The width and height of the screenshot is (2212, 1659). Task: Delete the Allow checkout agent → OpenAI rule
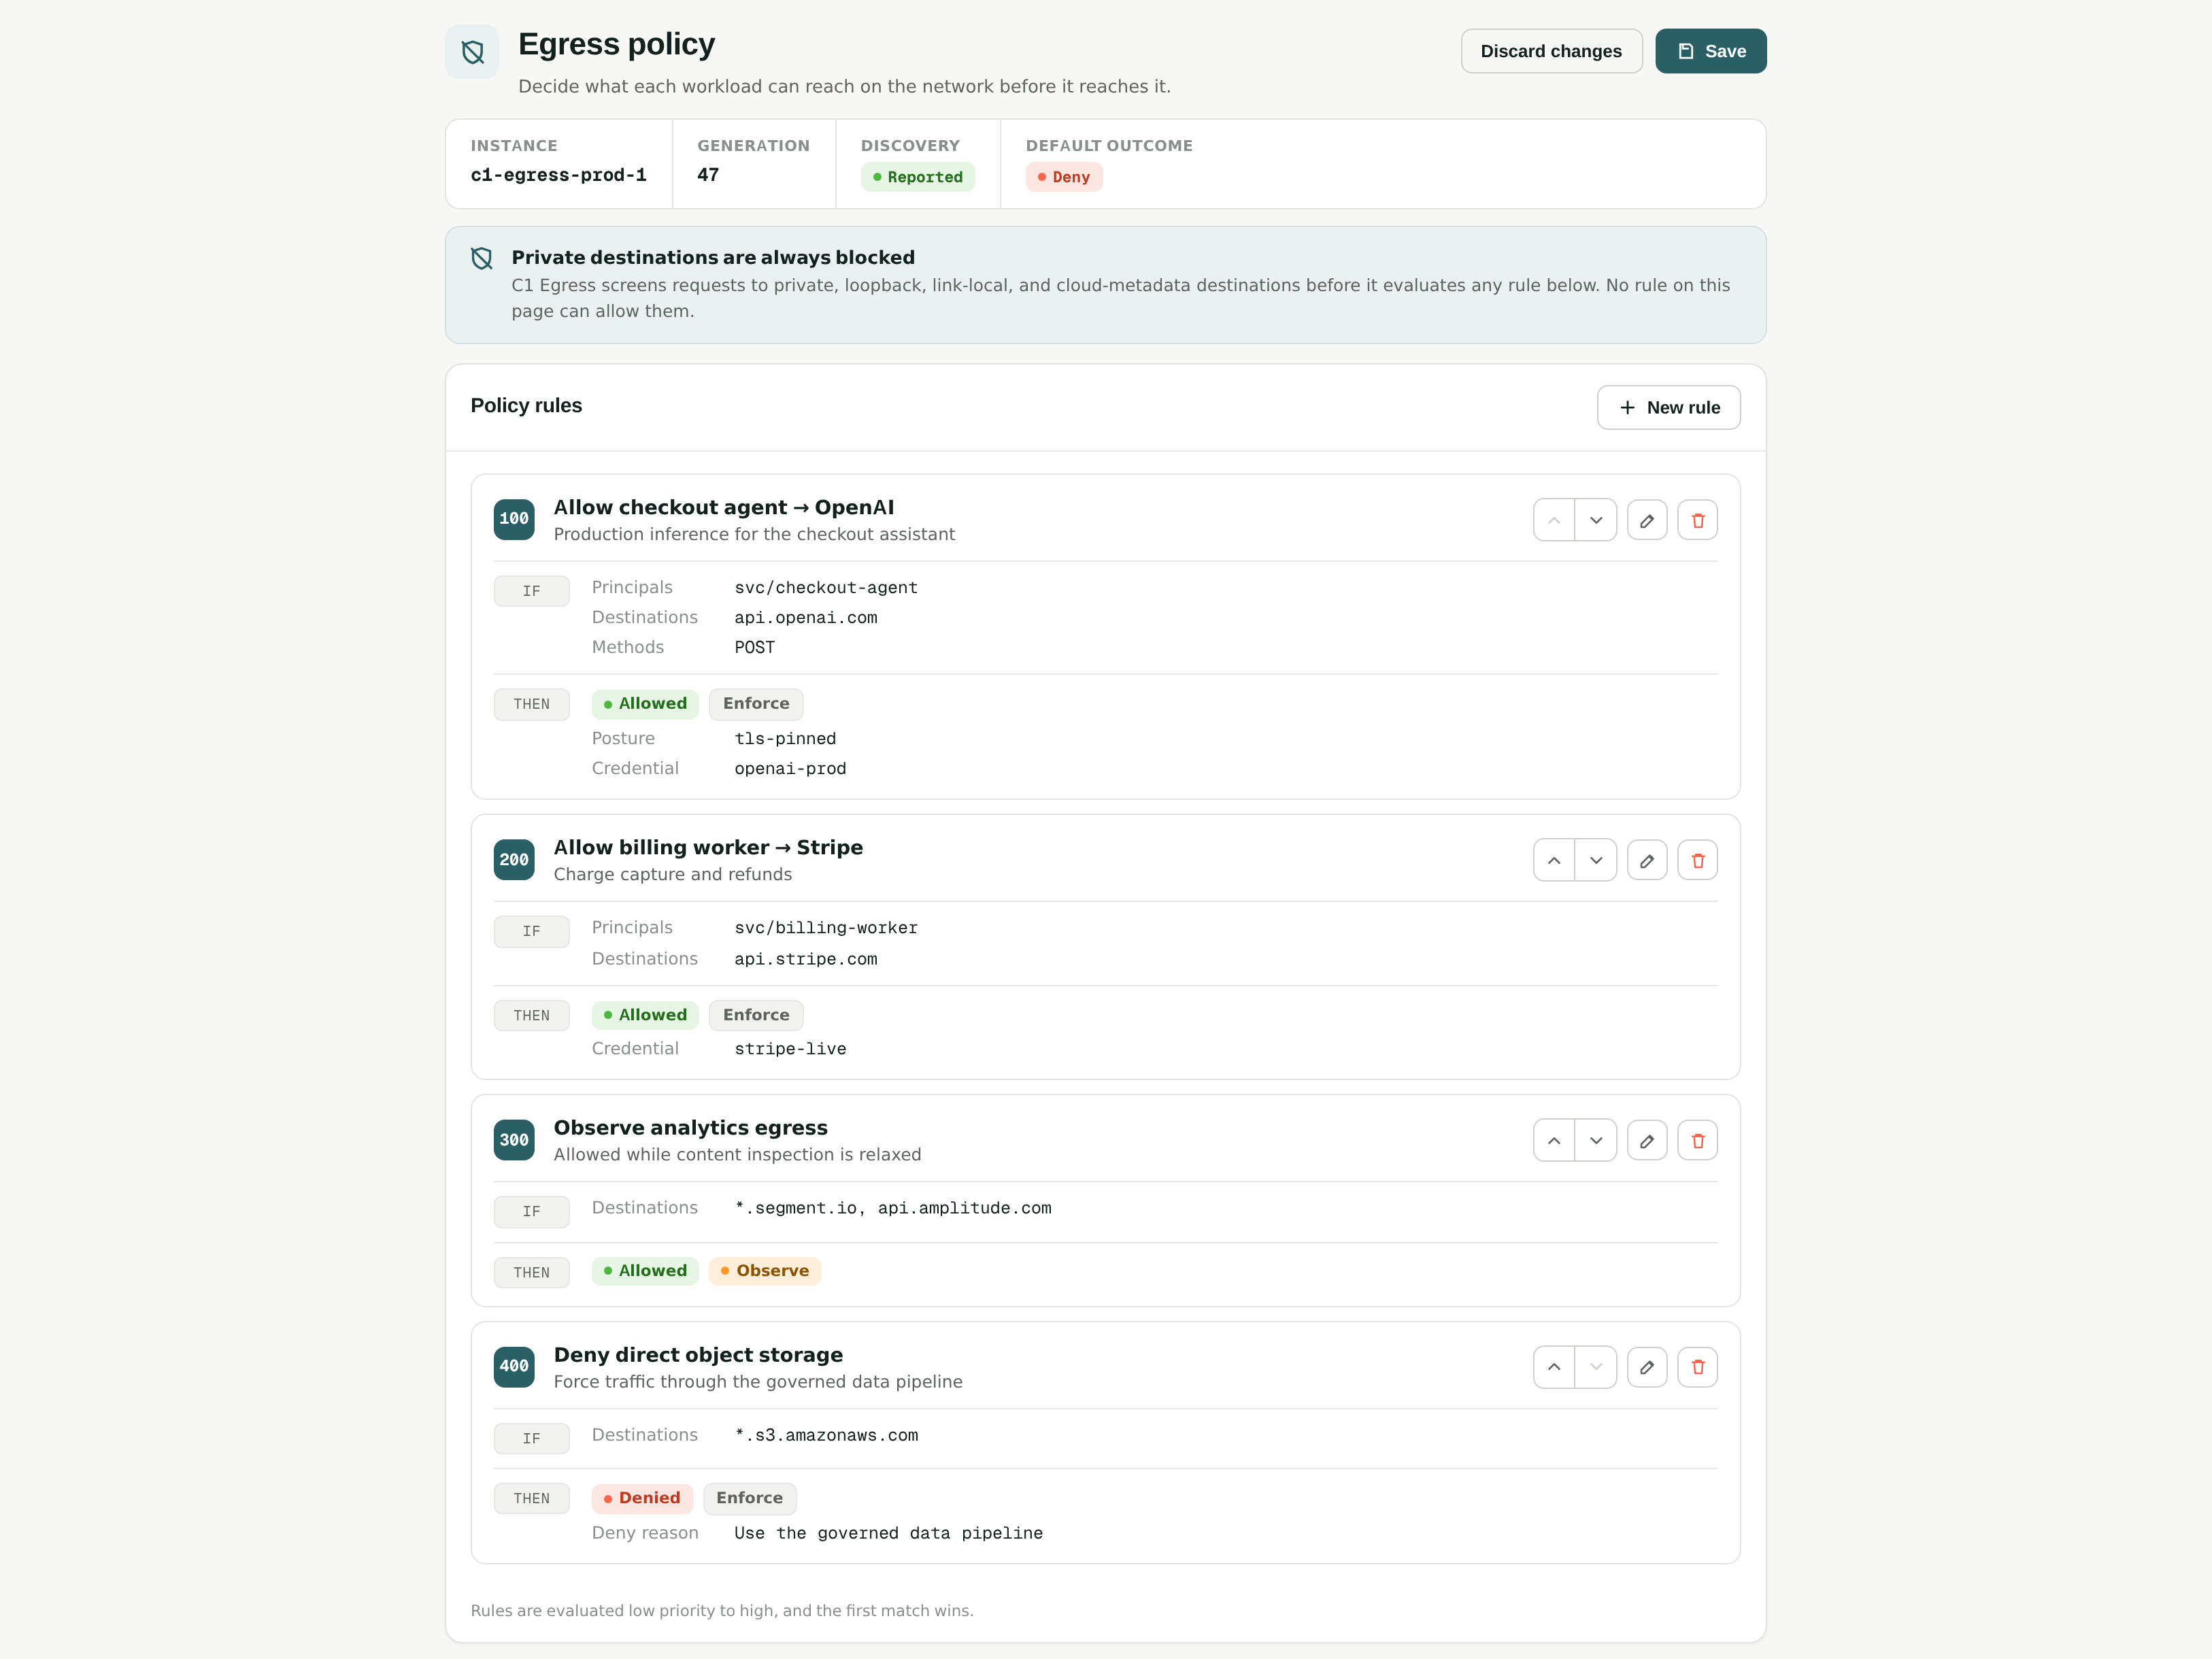tap(1698, 520)
